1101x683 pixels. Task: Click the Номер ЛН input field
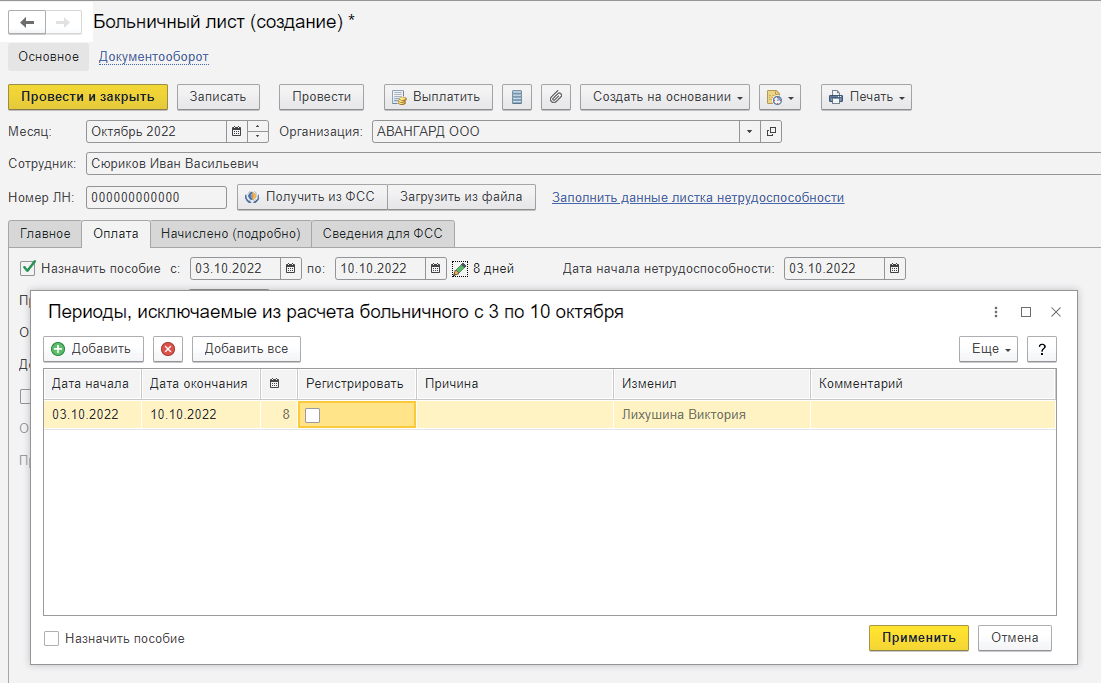[x=156, y=197]
